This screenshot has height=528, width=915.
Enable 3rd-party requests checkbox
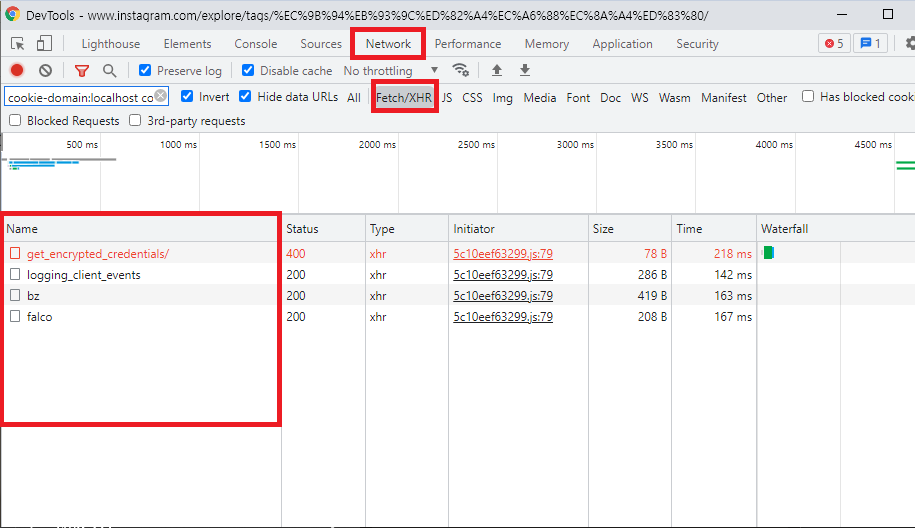coord(135,120)
